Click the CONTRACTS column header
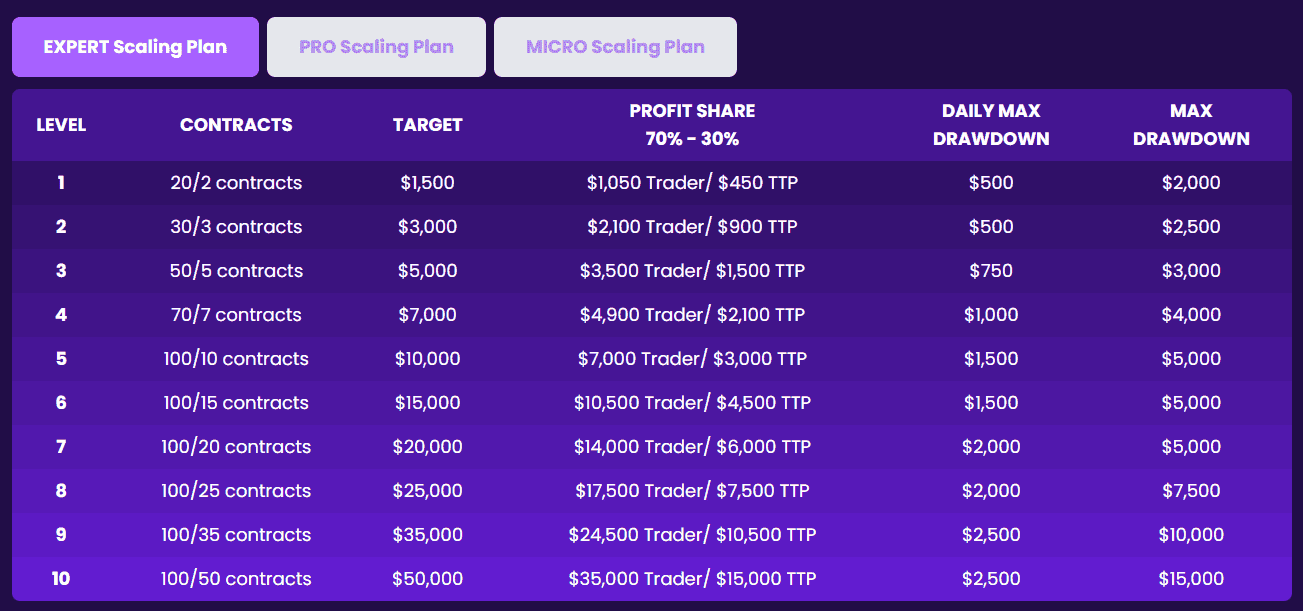Viewport: 1303px width, 611px height. click(236, 125)
